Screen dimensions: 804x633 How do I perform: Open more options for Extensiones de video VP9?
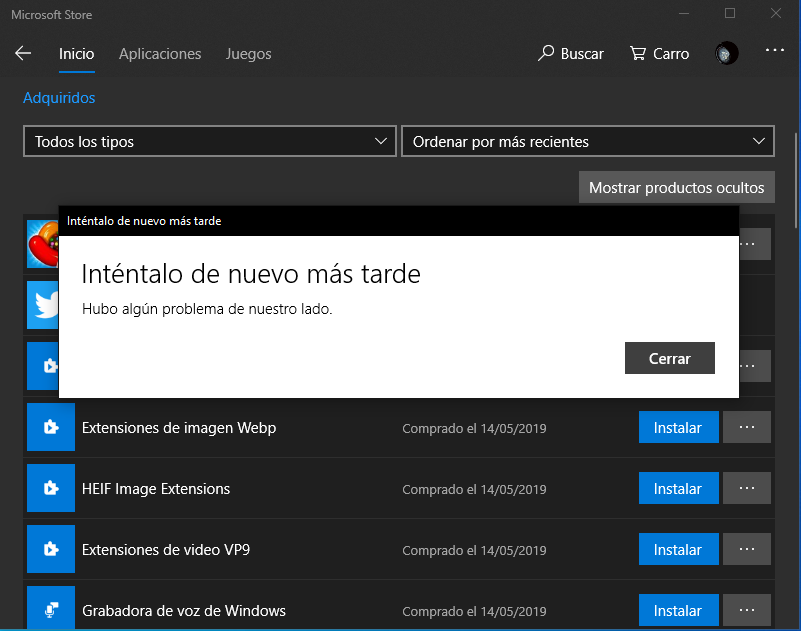point(747,549)
